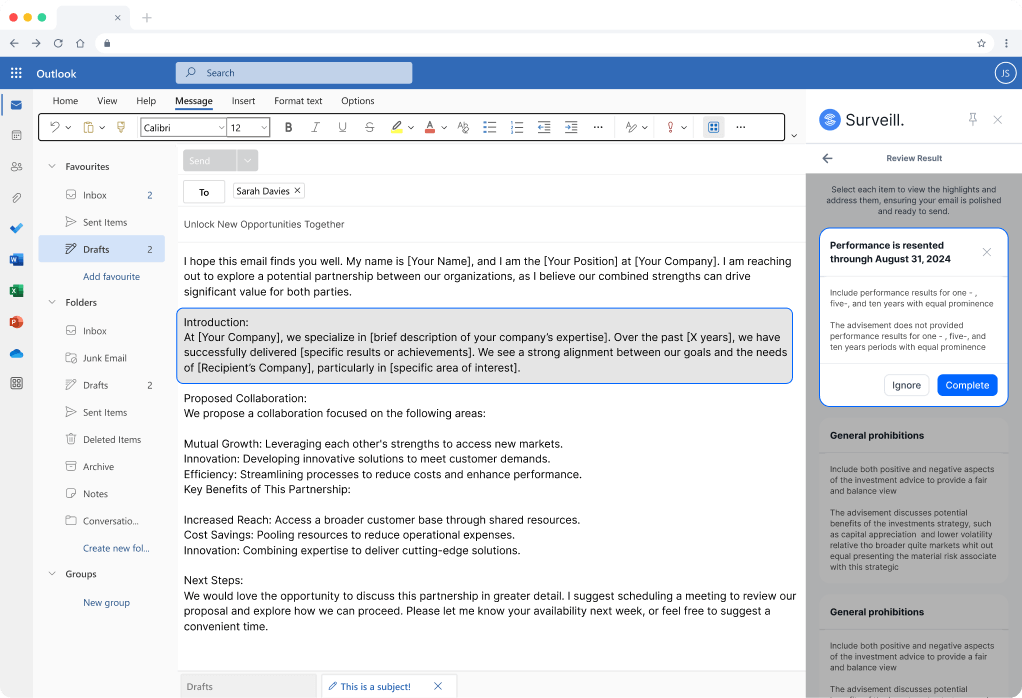Click the clear formatting icon
Image resolution: width=1022 pixels, height=698 pixels.
click(x=463, y=128)
